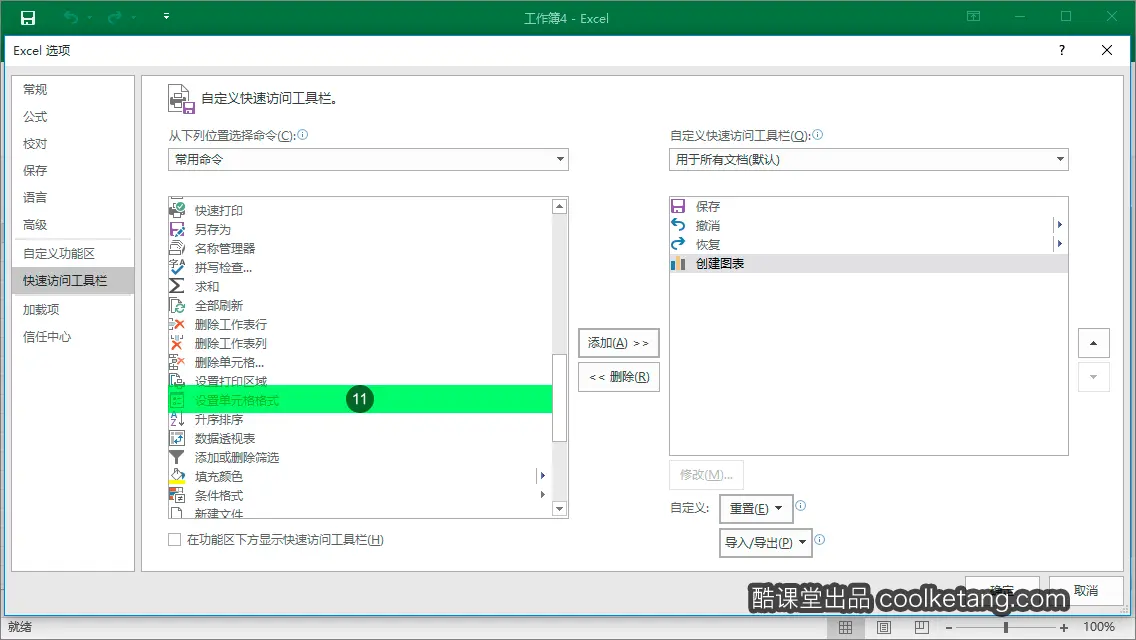Viewport: 1136px width, 640px height.
Task: Open the 快速访问工具栏 options category
Action: [72, 280]
